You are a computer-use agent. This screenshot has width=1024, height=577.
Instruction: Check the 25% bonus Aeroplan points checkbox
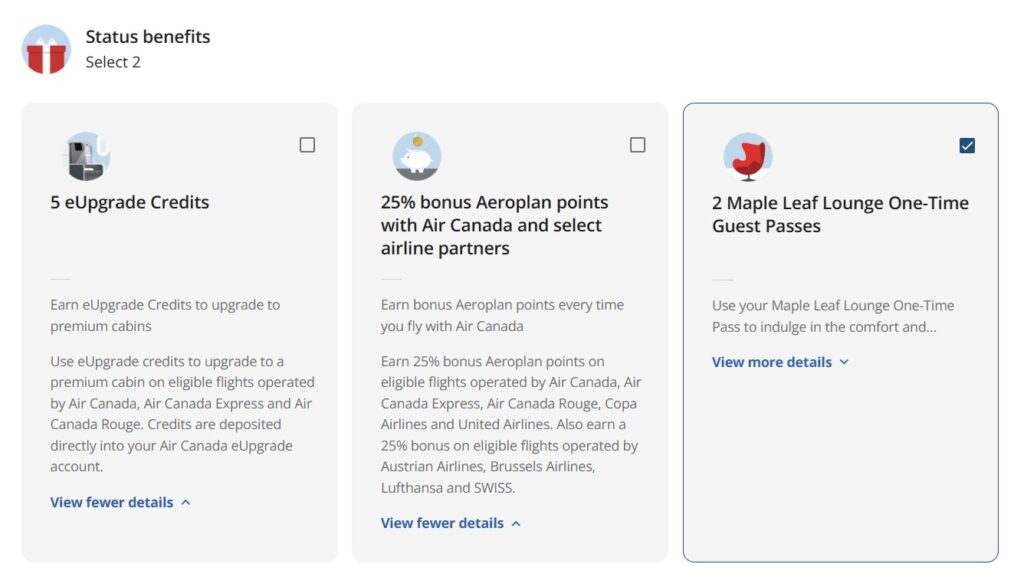tap(637, 145)
